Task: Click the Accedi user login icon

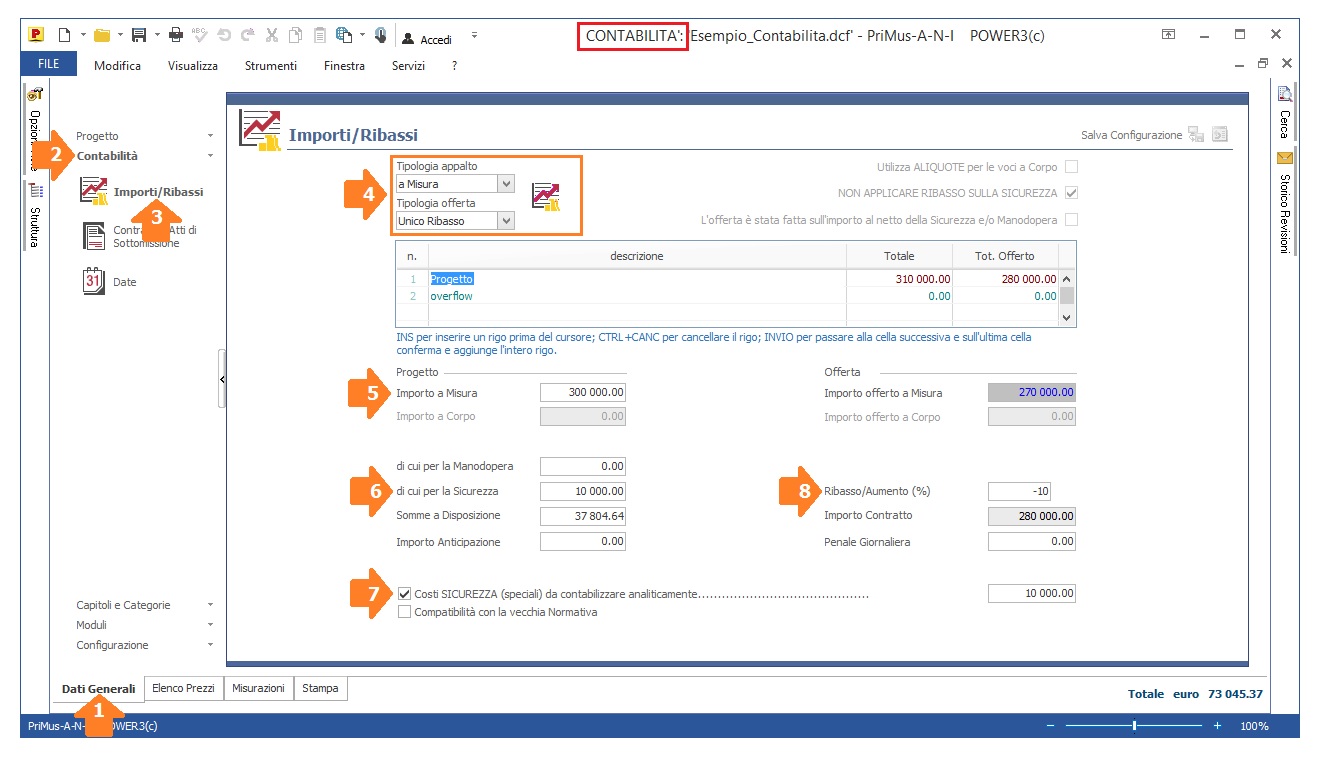Action: click(x=408, y=39)
